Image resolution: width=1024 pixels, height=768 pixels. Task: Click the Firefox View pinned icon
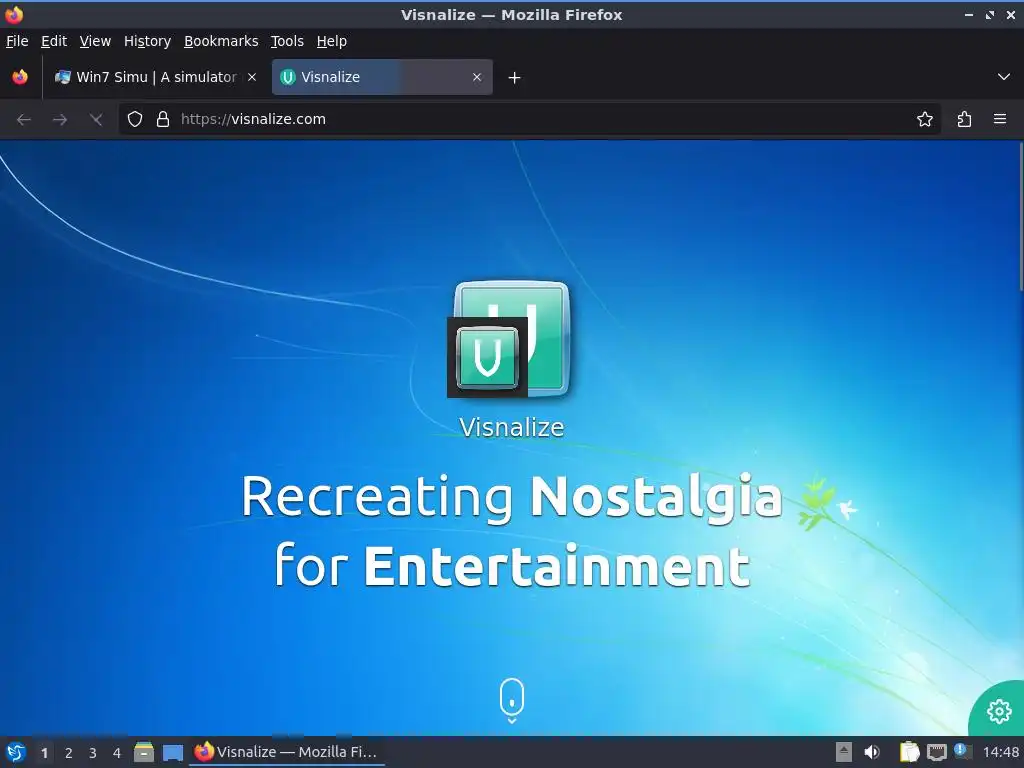[x=20, y=77]
